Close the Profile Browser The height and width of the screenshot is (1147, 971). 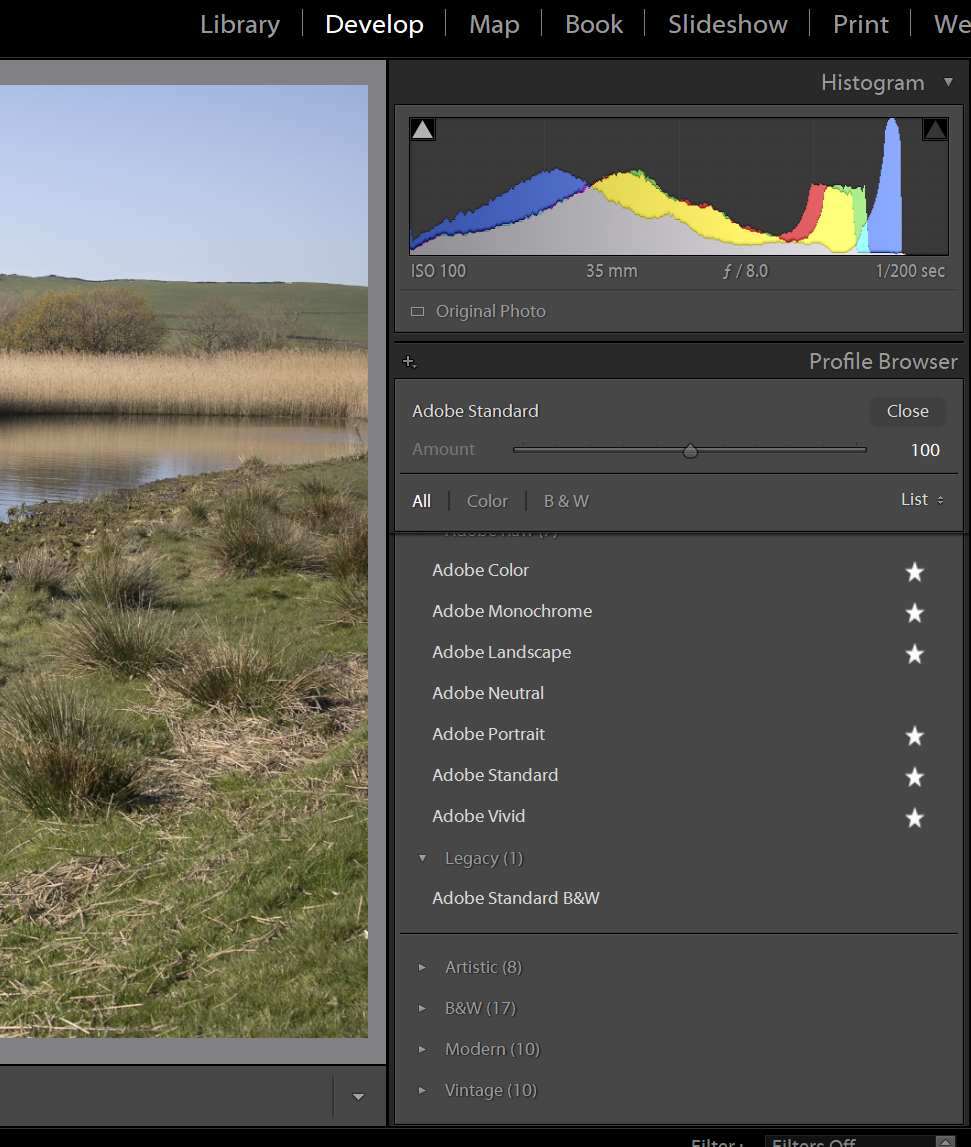click(906, 411)
